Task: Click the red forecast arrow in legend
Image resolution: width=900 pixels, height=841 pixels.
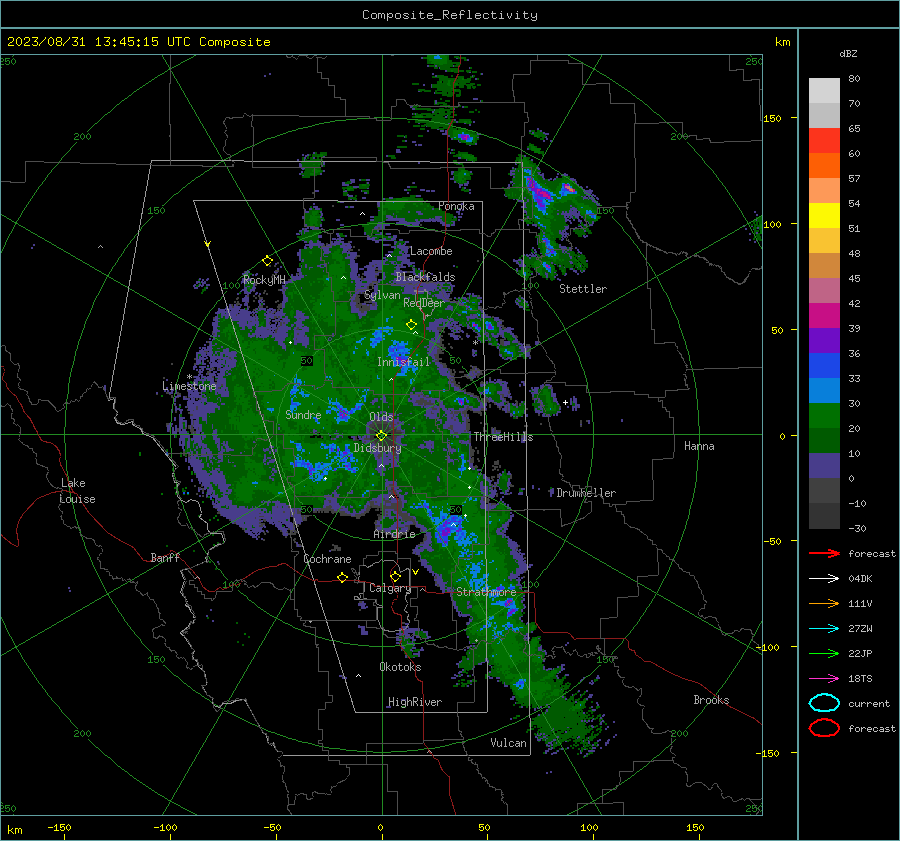Action: [824, 553]
